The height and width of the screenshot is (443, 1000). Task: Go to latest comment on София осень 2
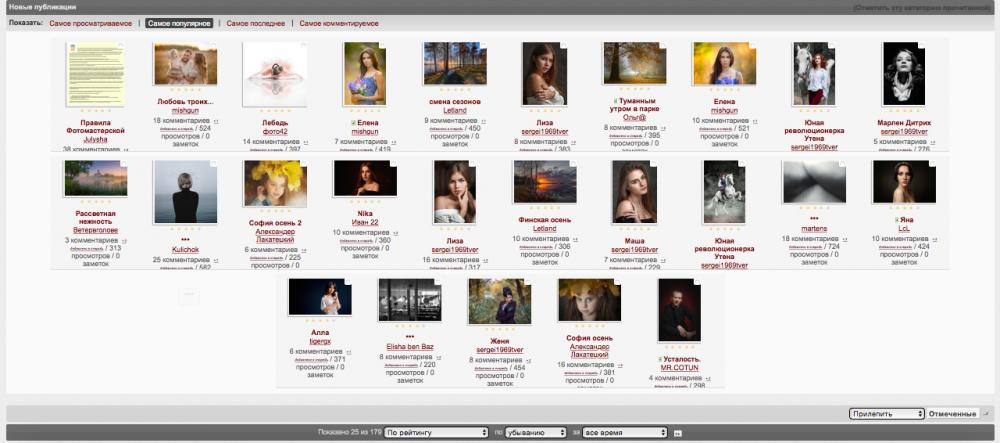[305, 250]
